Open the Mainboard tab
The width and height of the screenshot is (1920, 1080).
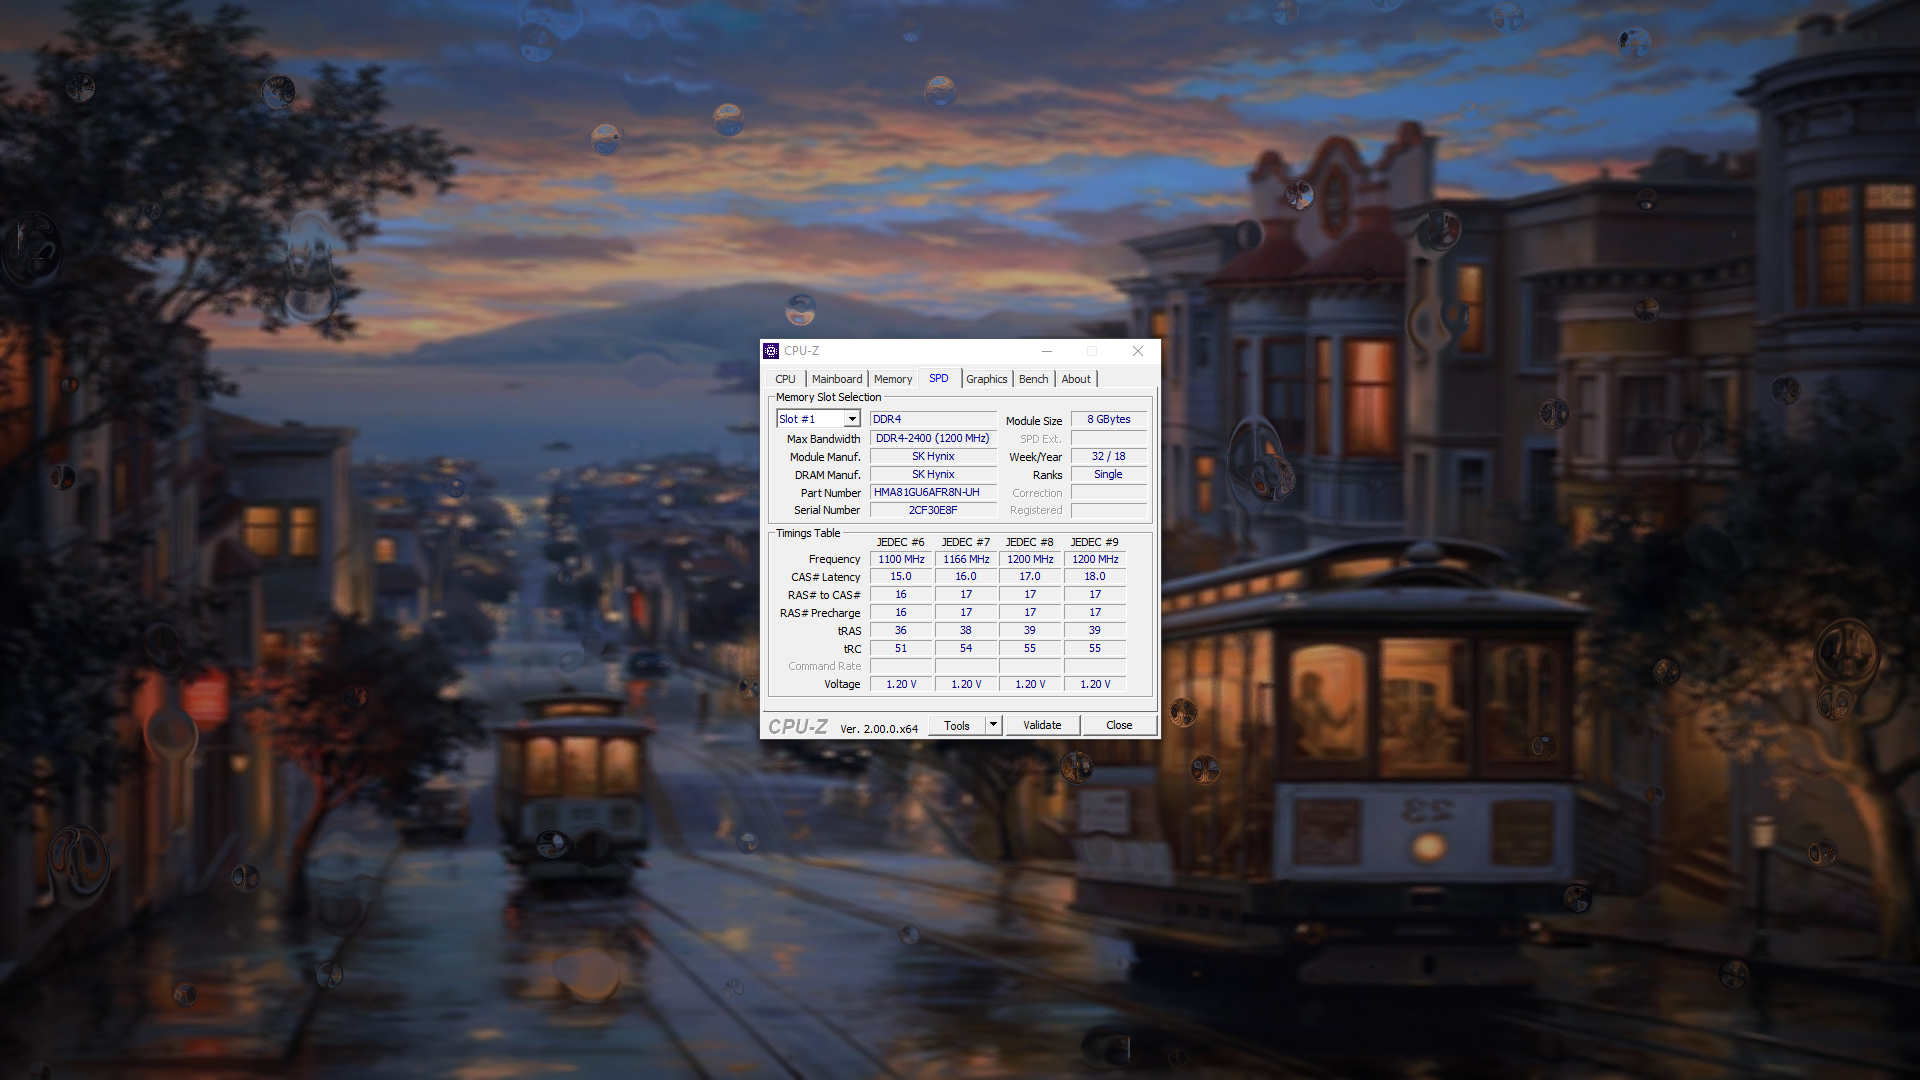point(836,379)
